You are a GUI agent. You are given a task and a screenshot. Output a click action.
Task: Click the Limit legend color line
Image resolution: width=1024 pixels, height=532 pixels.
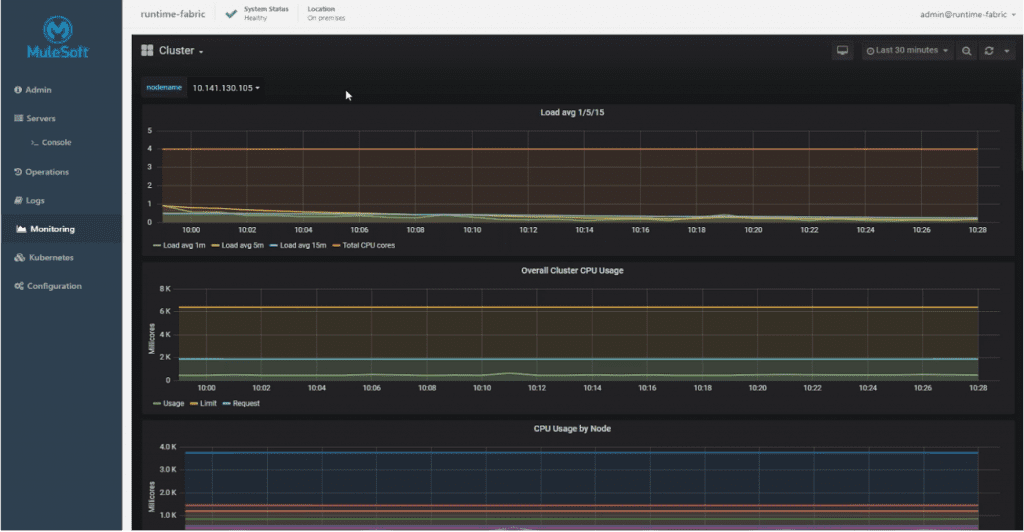[194, 404]
